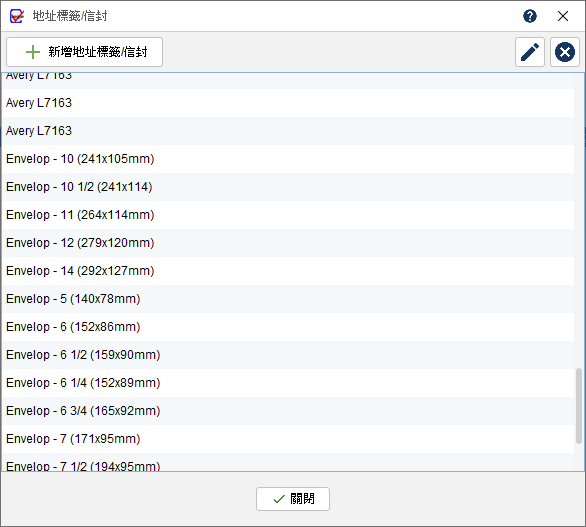Select Envelop - 5 (140x78mm) row
This screenshot has width=586, height=527.
(288, 299)
